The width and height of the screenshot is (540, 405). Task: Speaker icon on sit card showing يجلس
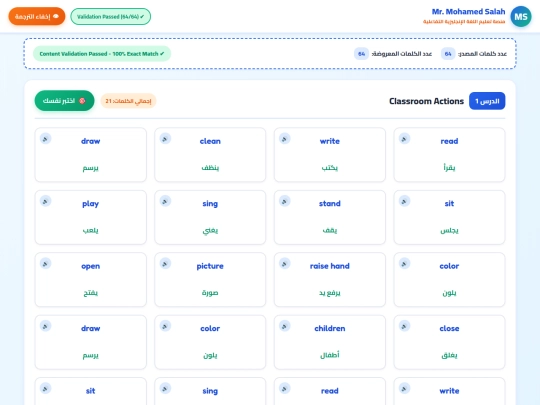point(404,201)
